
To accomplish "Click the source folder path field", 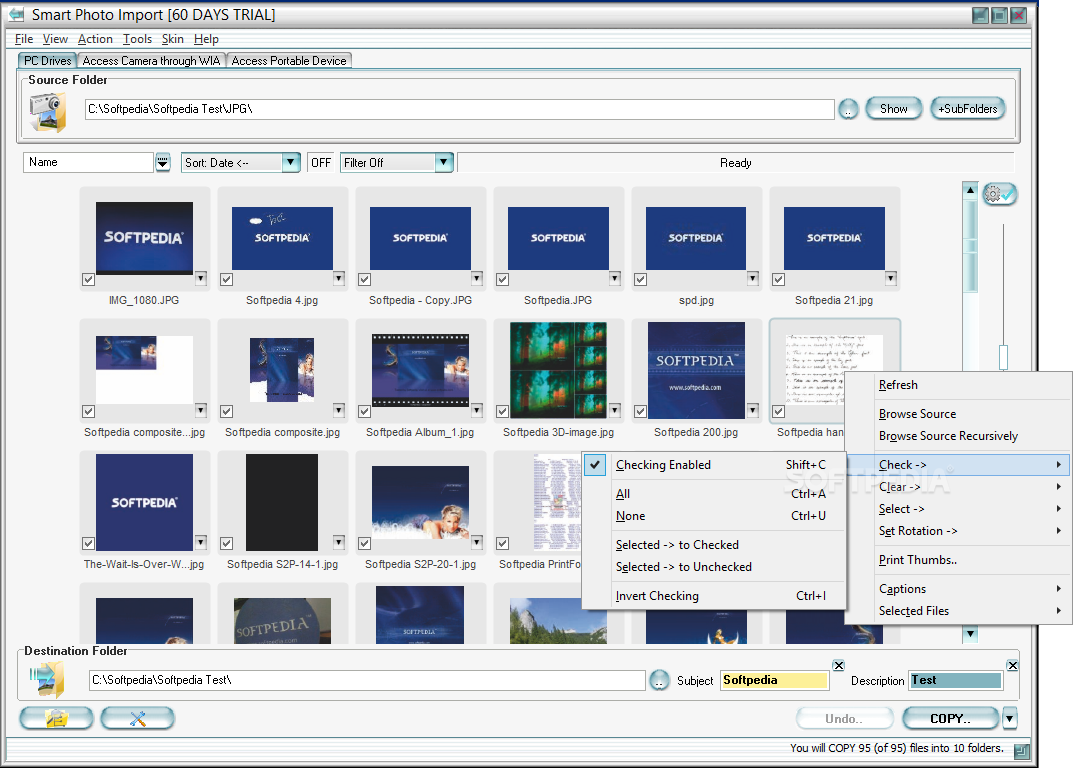I will pyautogui.click(x=459, y=109).
